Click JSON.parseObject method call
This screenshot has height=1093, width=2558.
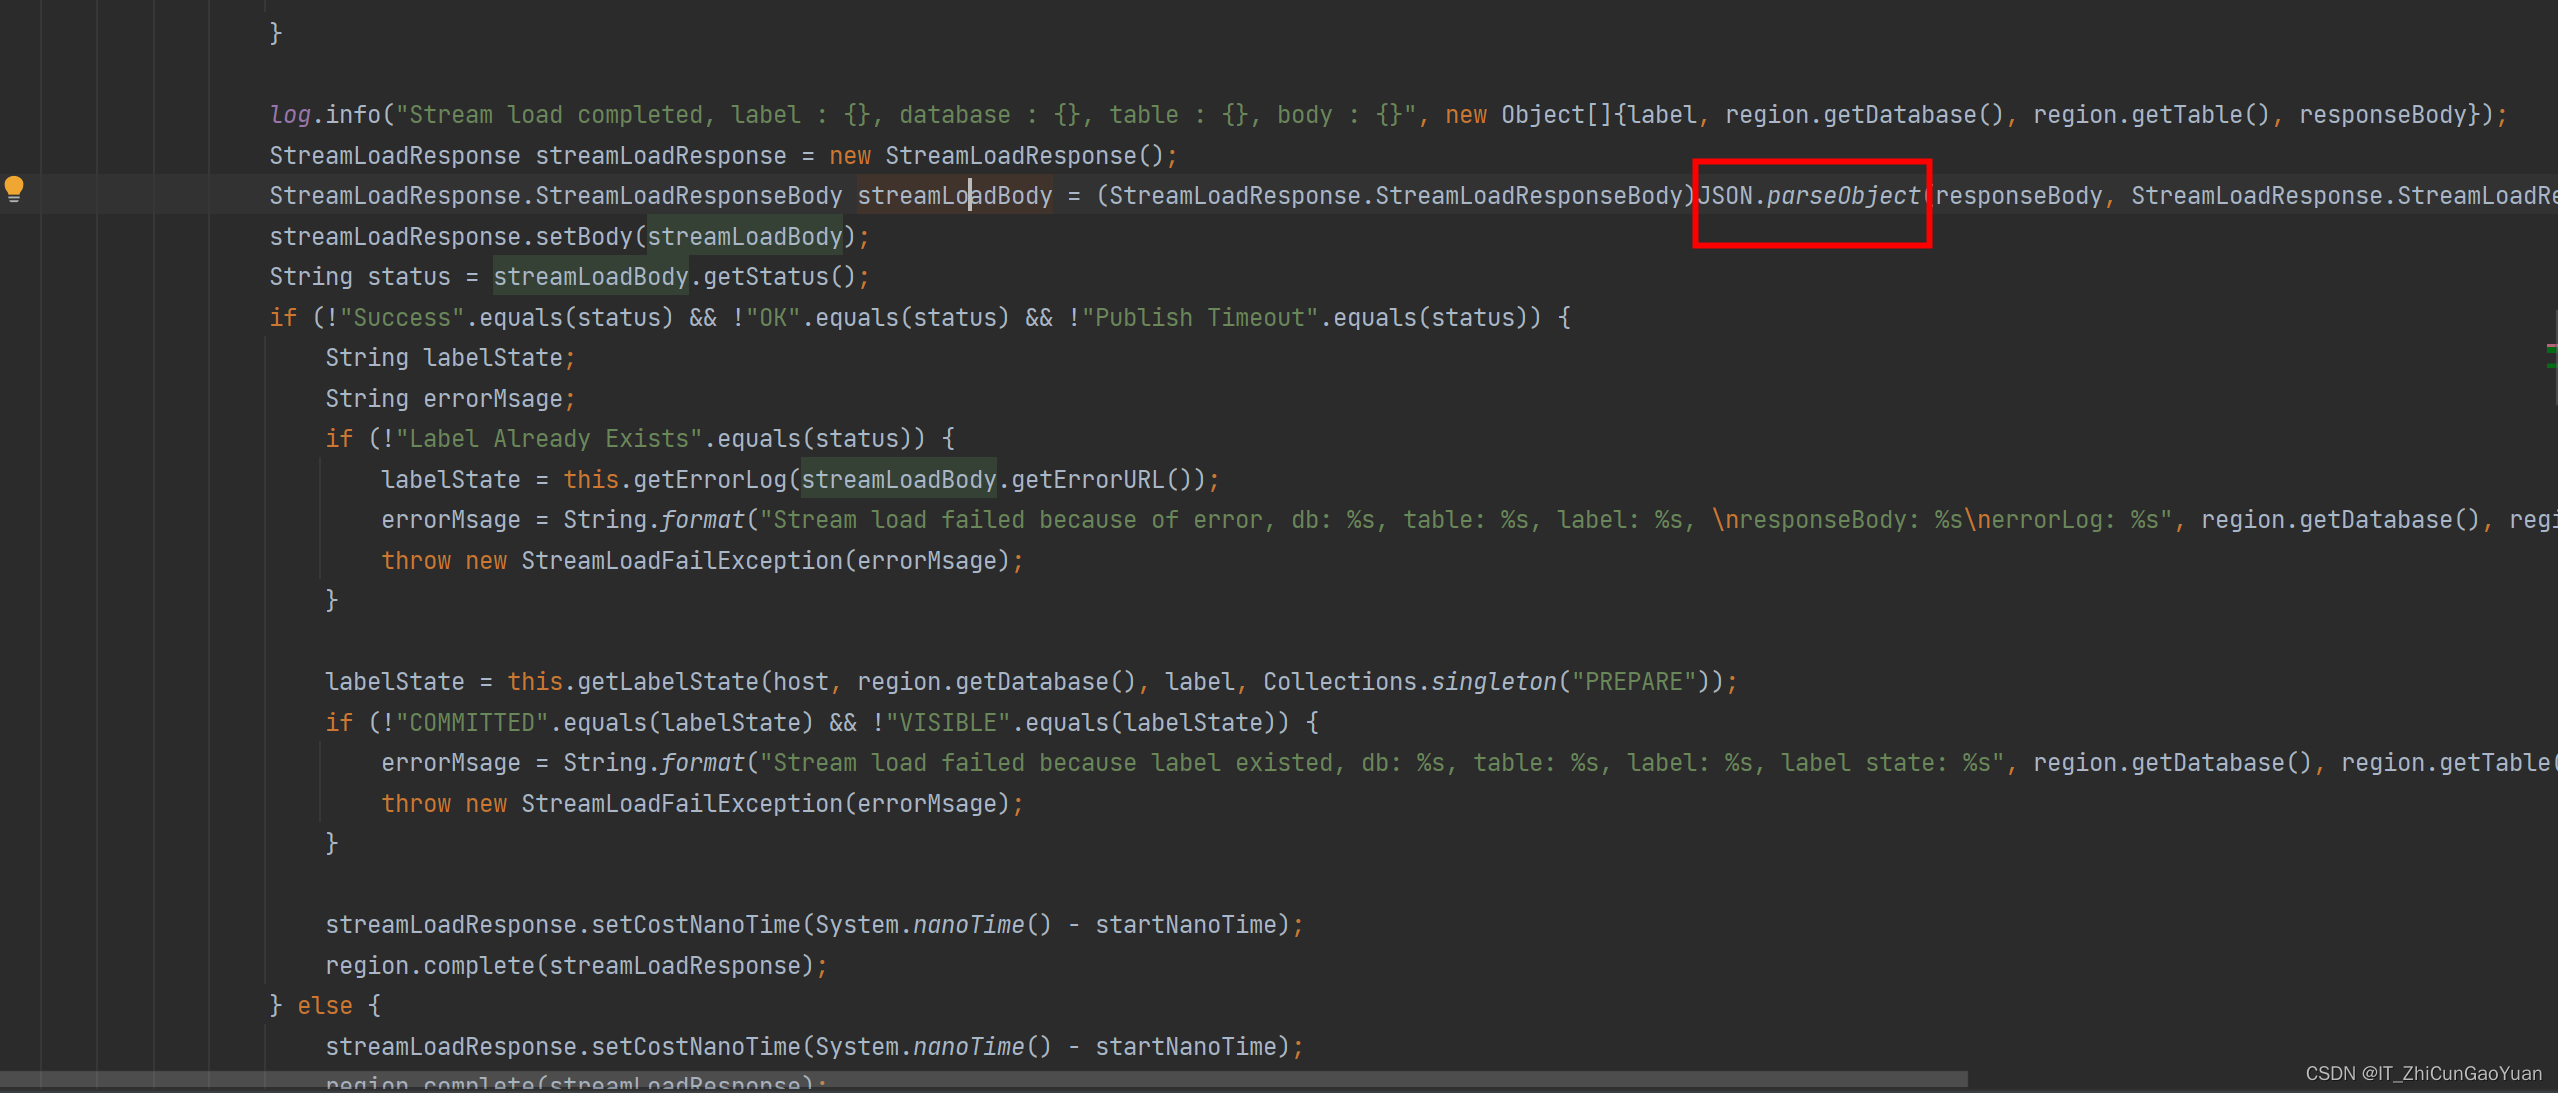pos(1809,196)
